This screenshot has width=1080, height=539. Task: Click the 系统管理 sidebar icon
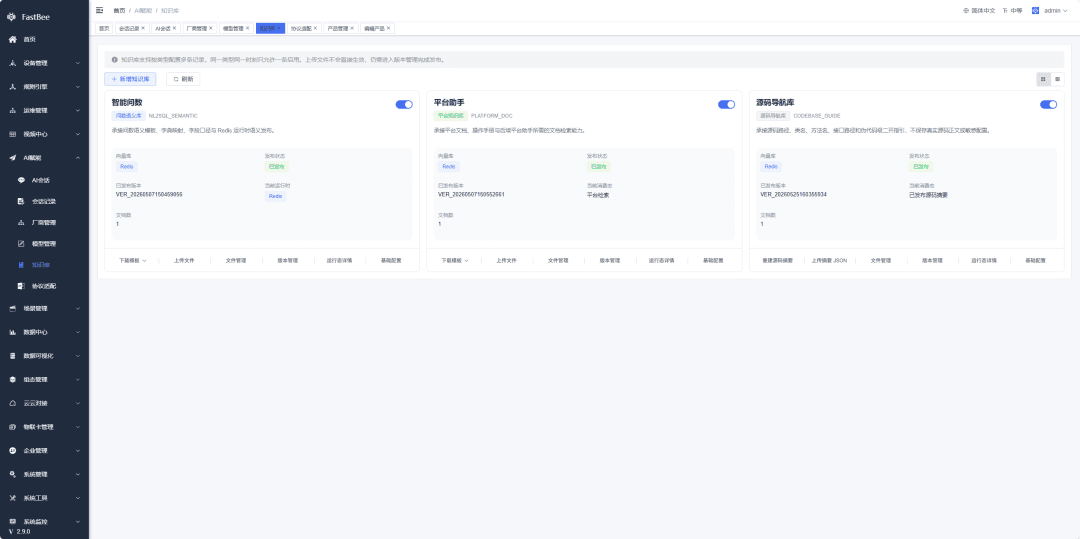pos(12,474)
